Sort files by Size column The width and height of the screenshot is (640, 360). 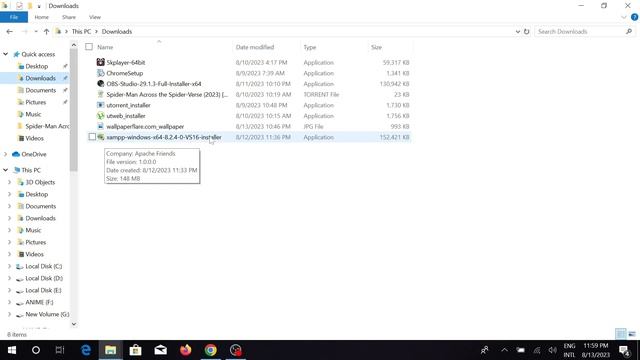click(376, 47)
